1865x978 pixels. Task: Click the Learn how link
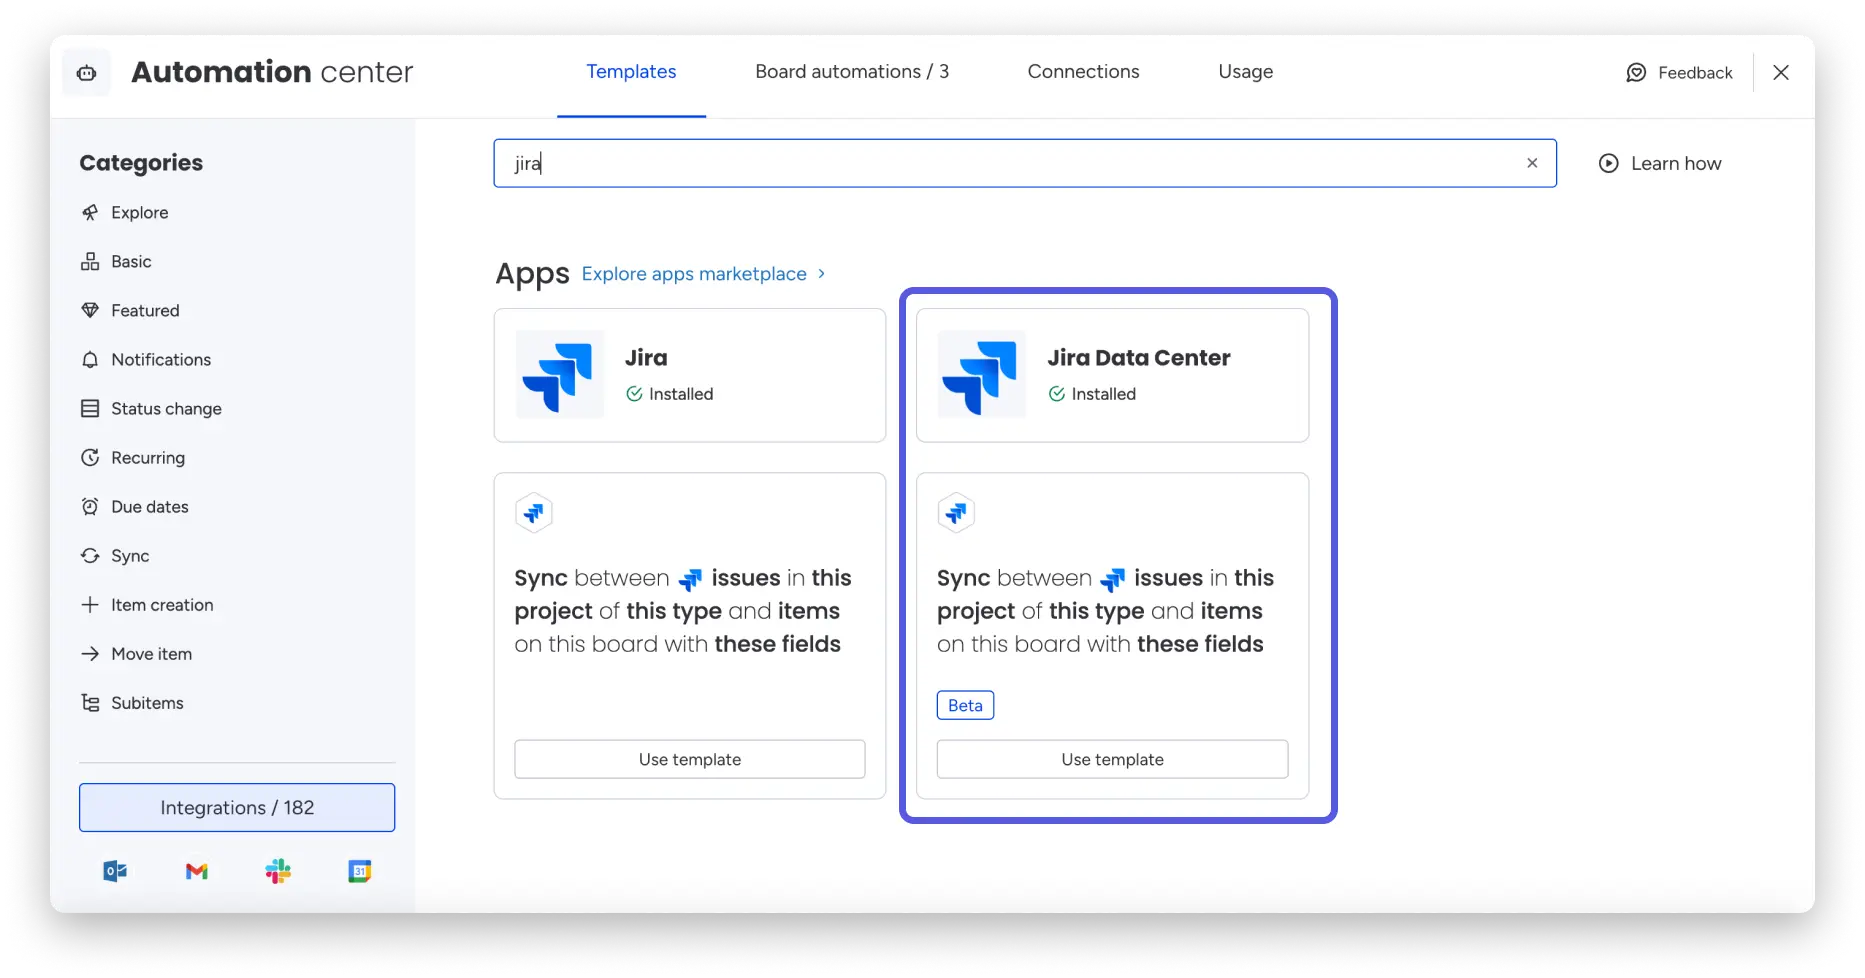pyautogui.click(x=1660, y=163)
